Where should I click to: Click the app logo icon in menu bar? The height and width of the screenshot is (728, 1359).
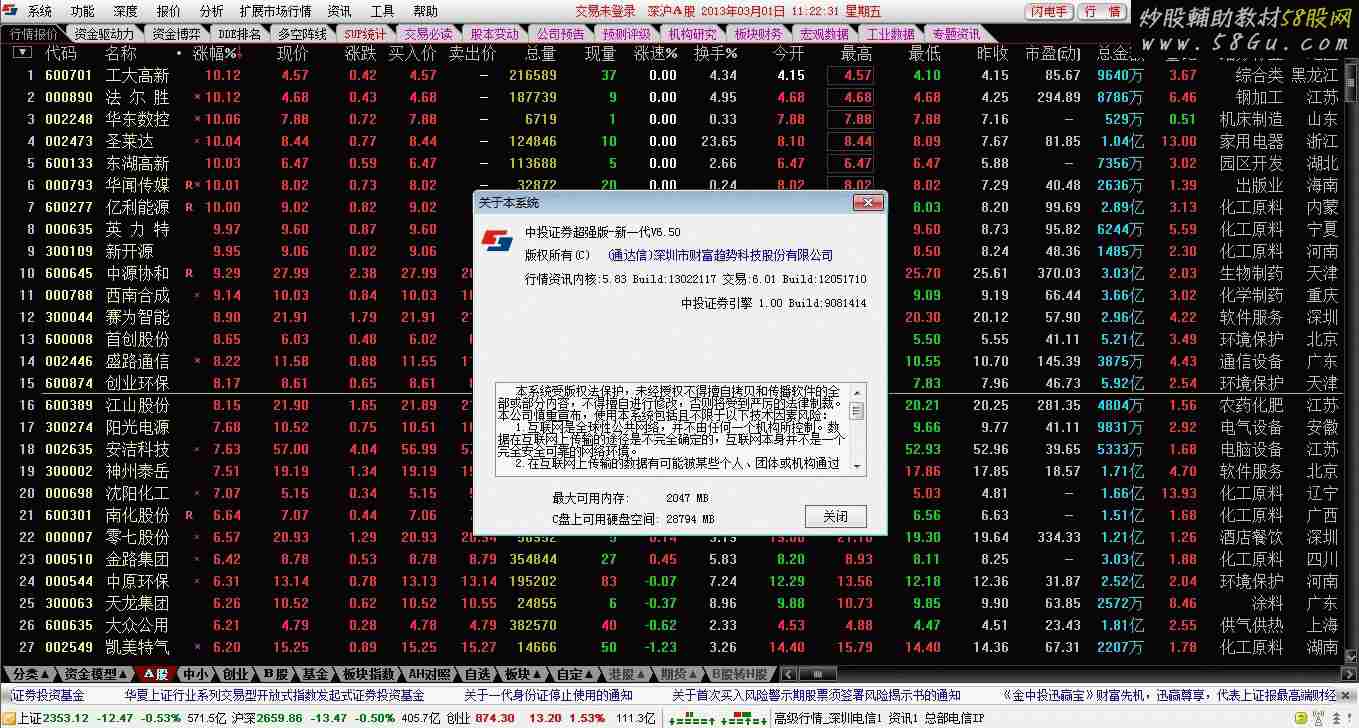10,12
